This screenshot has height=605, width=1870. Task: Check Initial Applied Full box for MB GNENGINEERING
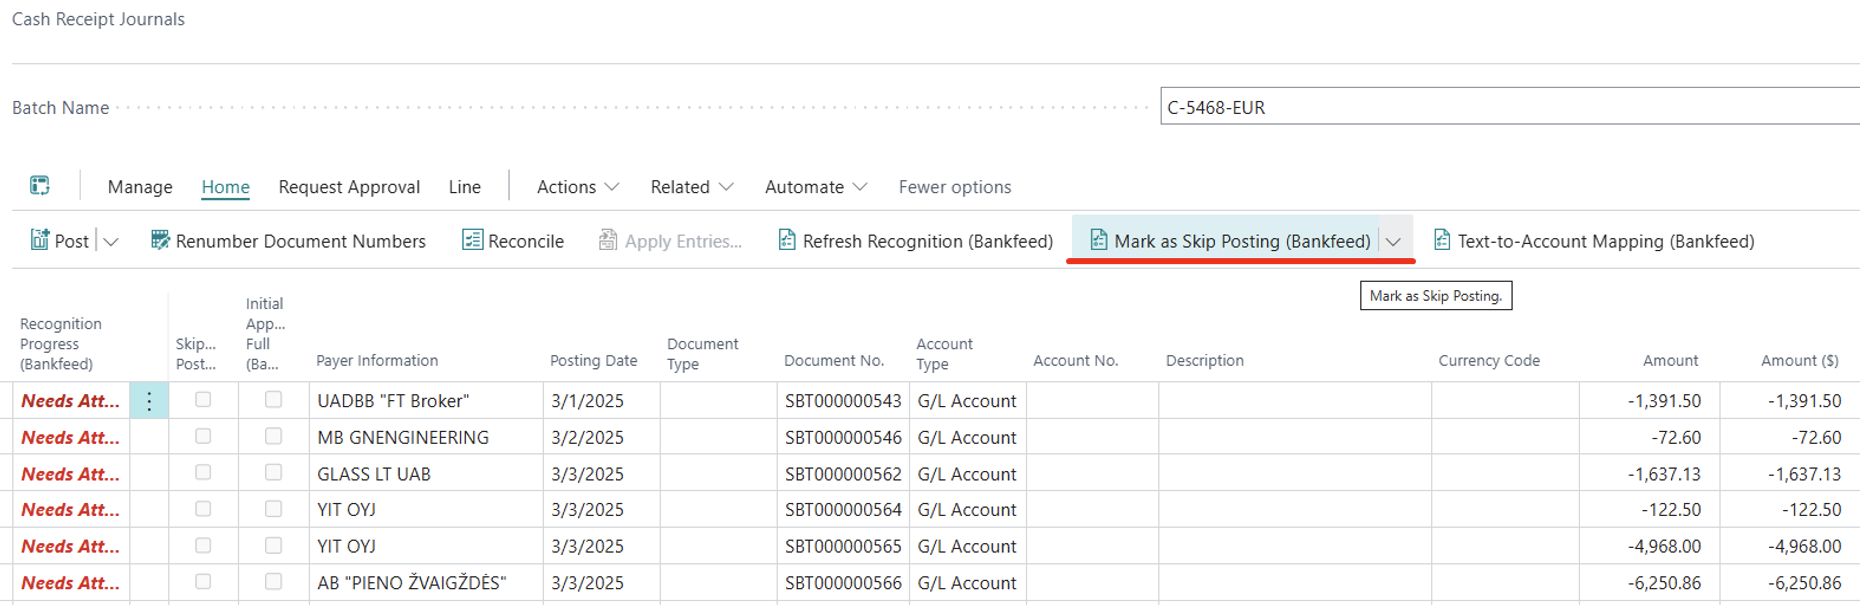click(273, 436)
